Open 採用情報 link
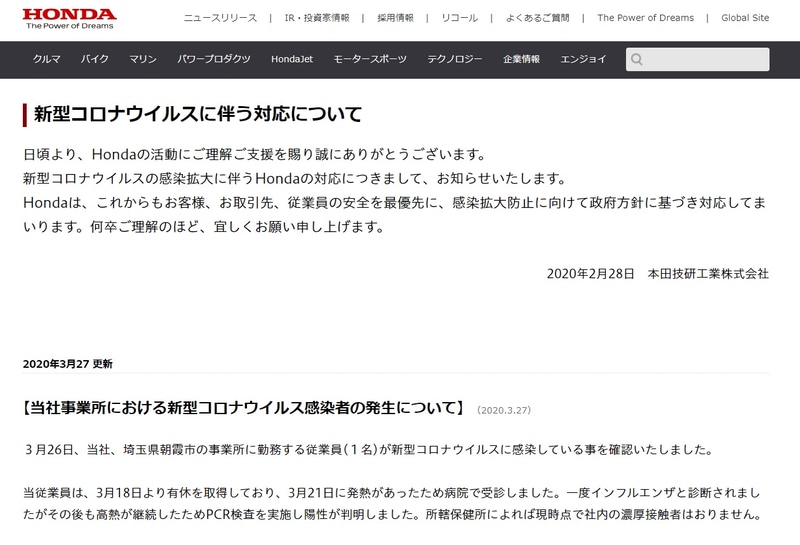800x545 pixels. (395, 18)
